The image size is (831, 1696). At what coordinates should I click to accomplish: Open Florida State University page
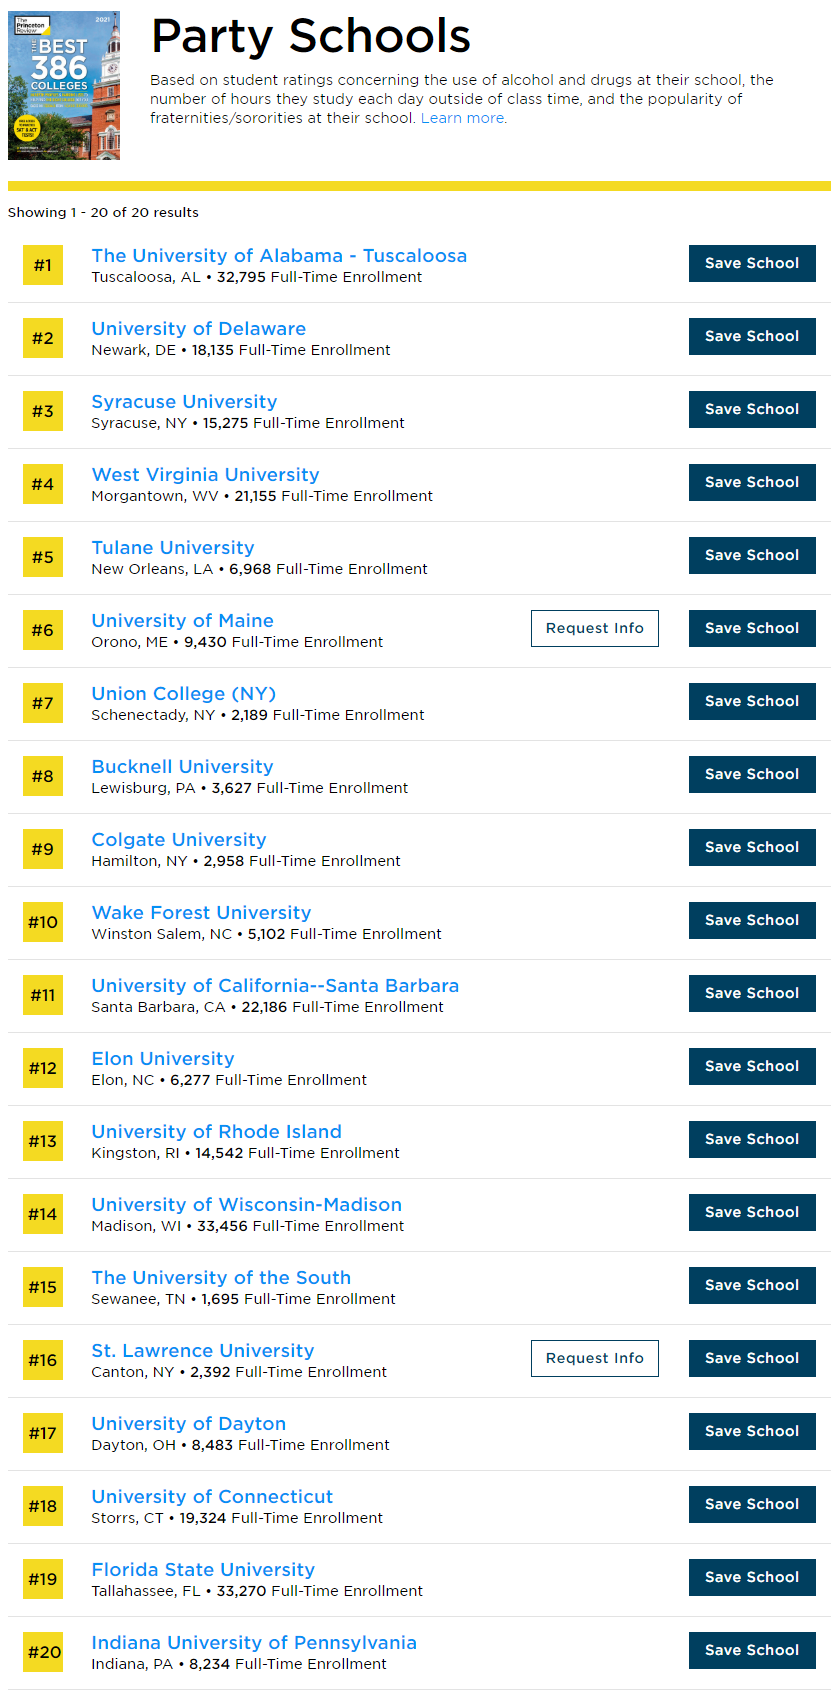203,1570
